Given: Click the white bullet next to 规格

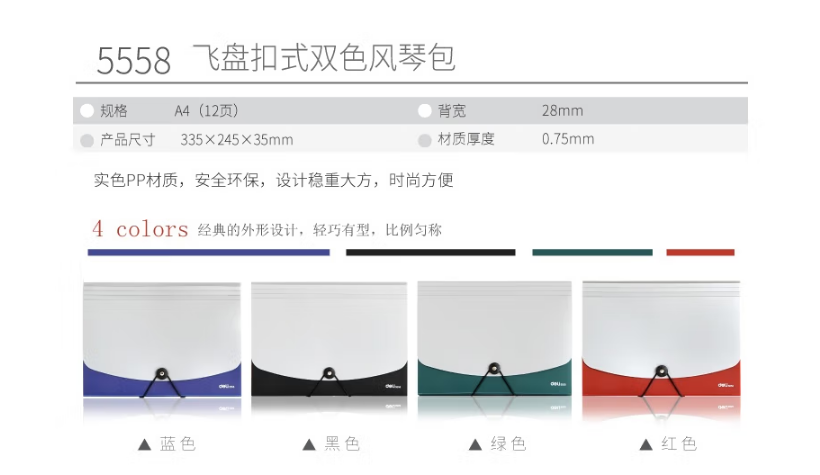Looking at the screenshot, I should tap(87, 110).
